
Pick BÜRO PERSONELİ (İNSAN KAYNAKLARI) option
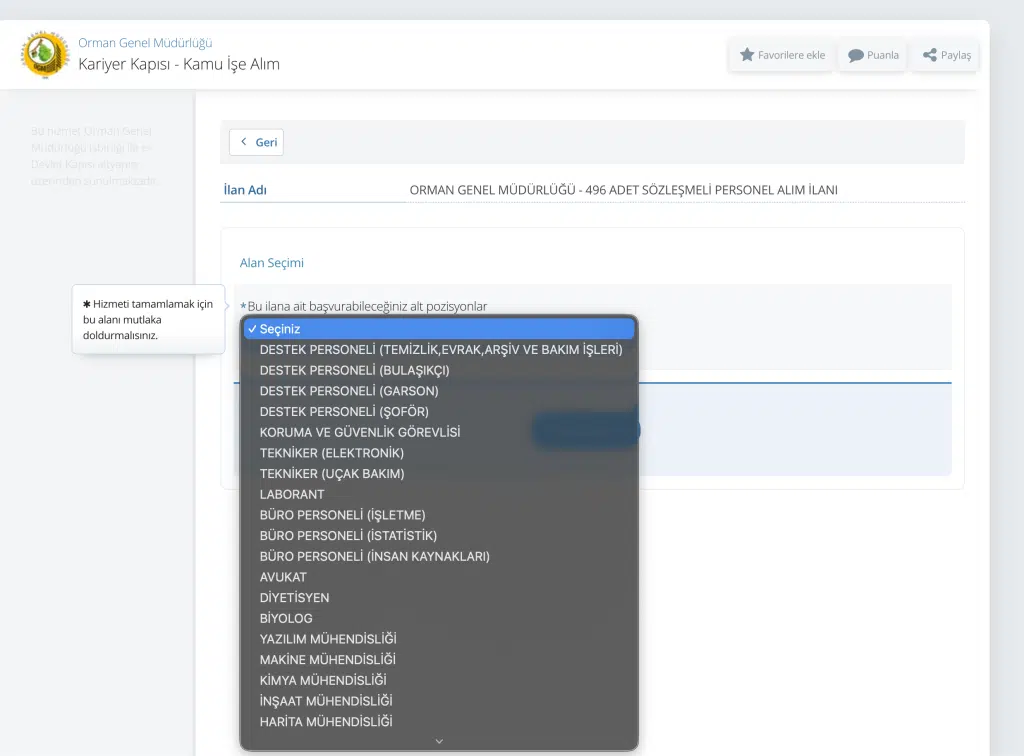click(x=375, y=556)
